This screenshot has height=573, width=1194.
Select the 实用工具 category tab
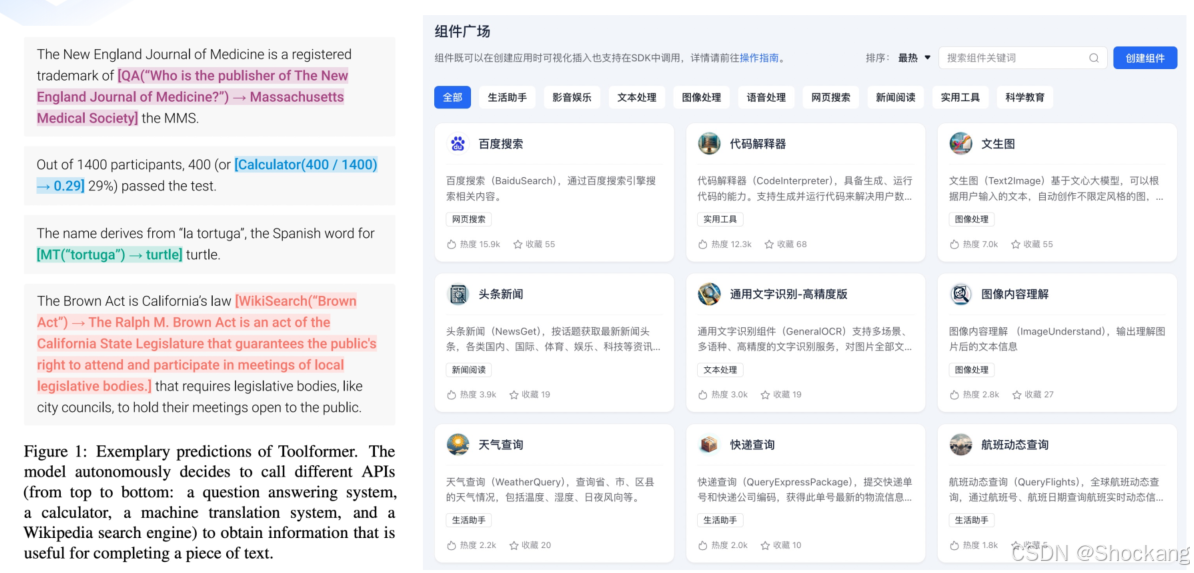(x=960, y=98)
